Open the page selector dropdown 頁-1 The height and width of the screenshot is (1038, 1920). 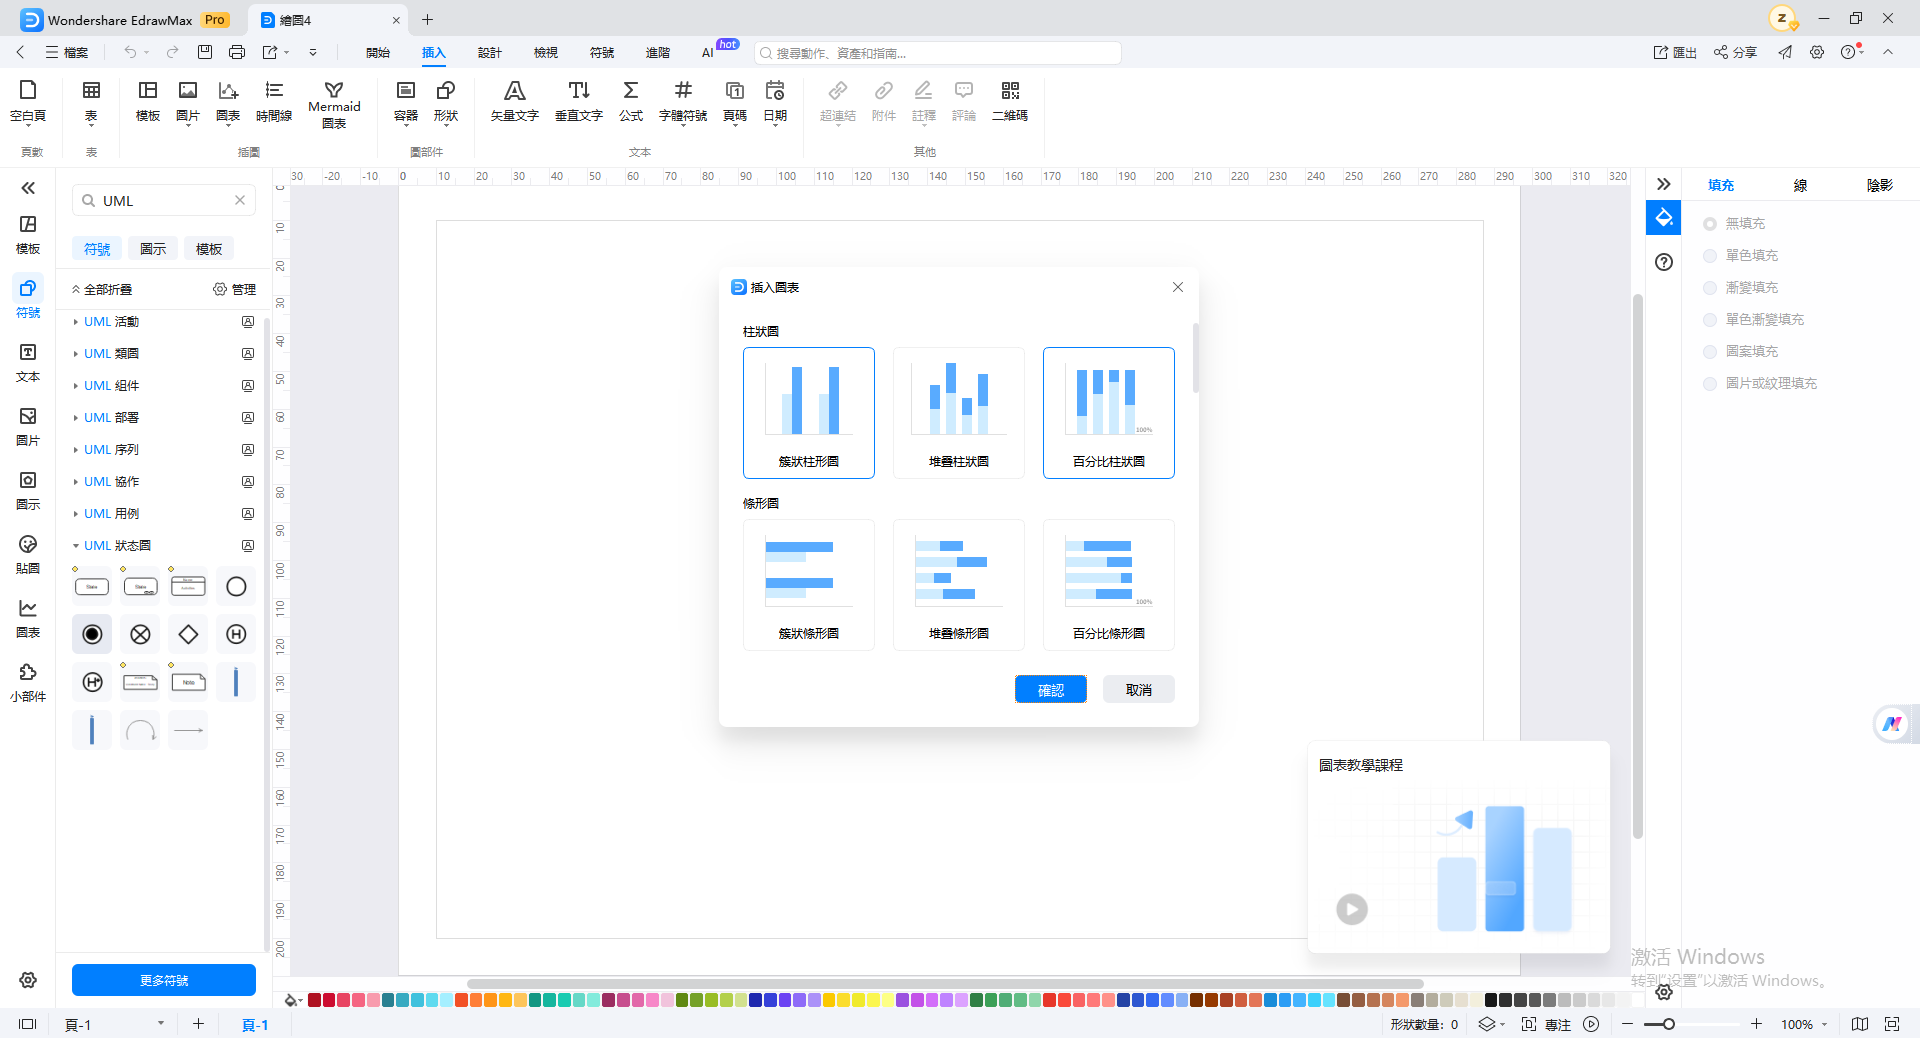tap(114, 1024)
